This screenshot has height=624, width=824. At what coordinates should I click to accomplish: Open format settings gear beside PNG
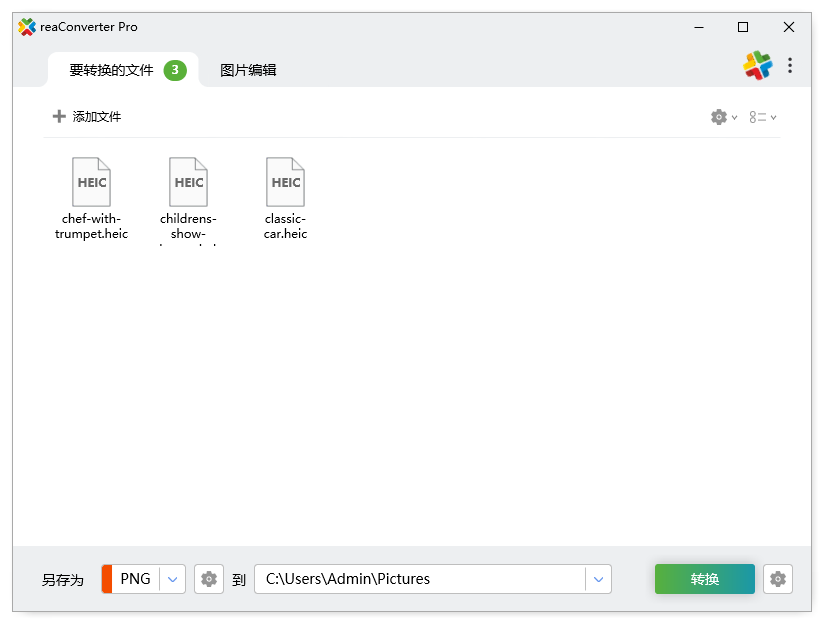tap(209, 579)
